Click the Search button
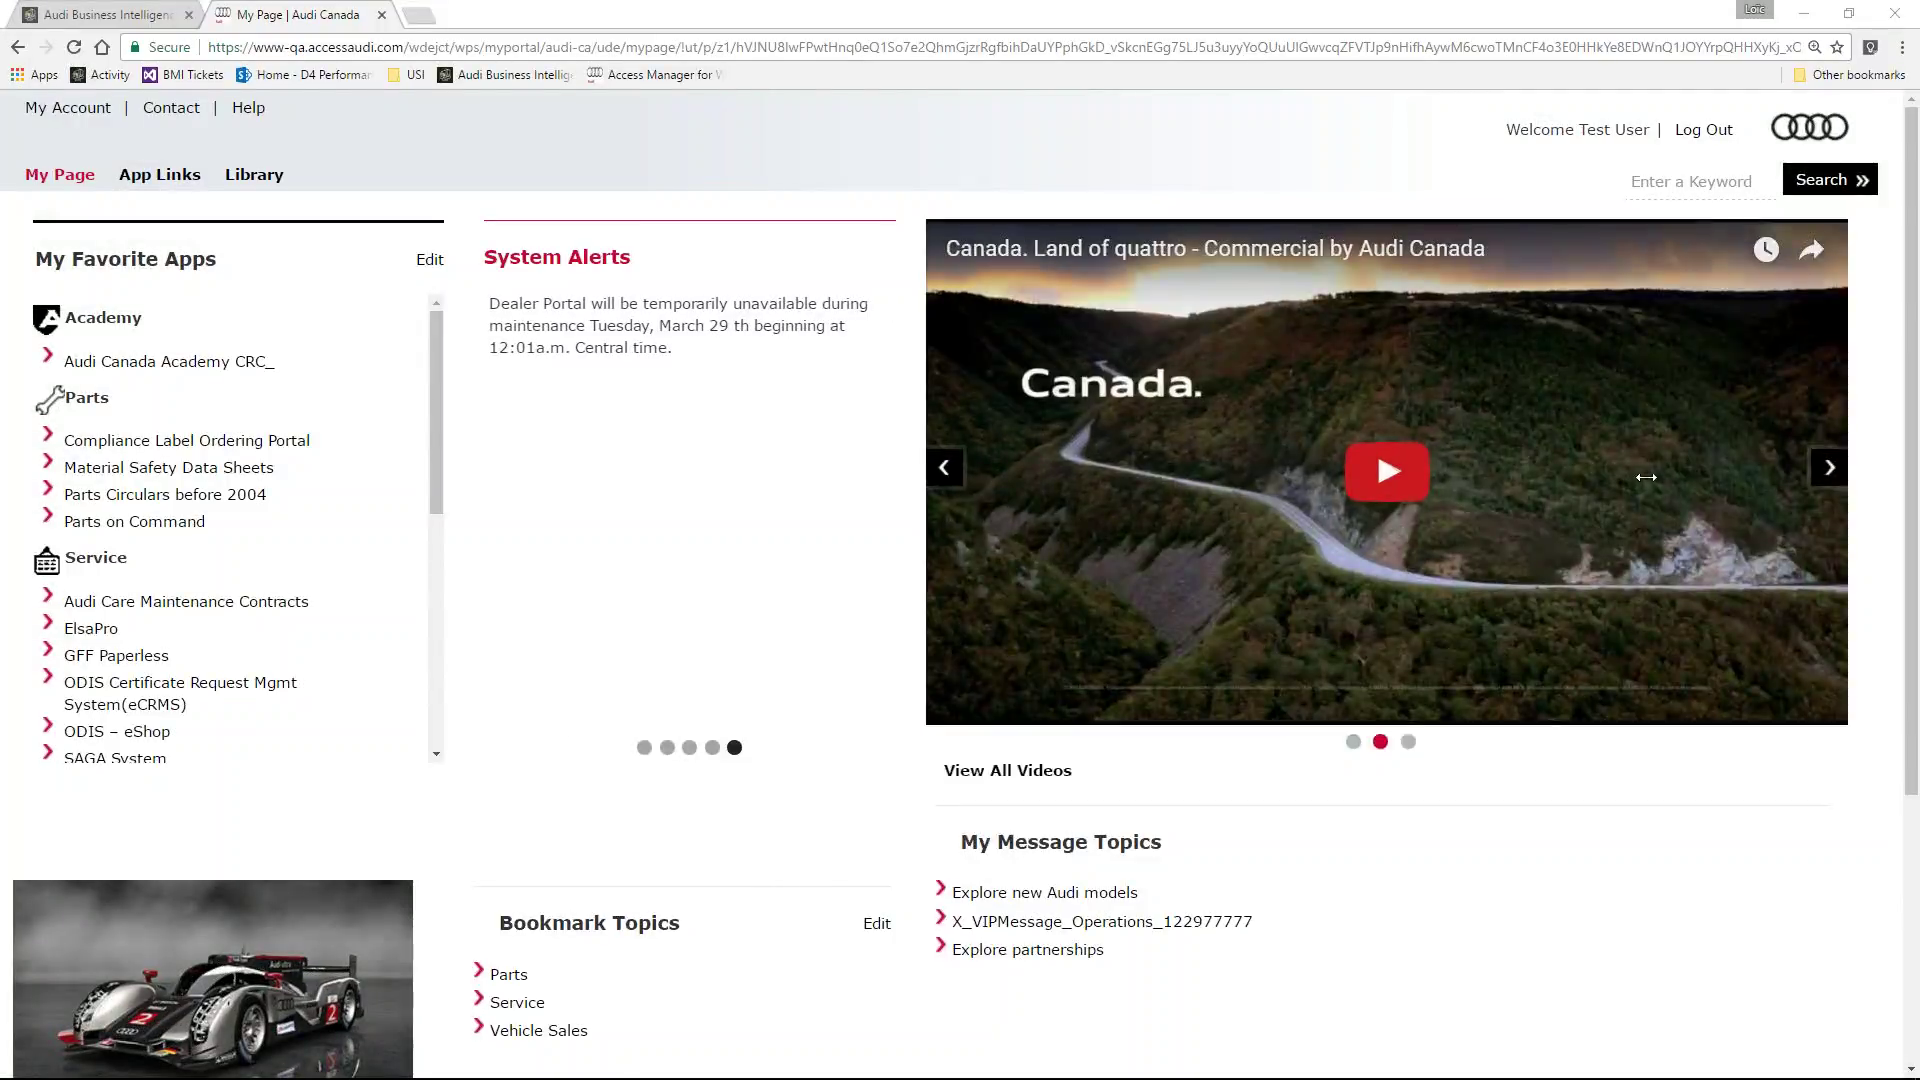This screenshot has width=1920, height=1080. point(1830,180)
